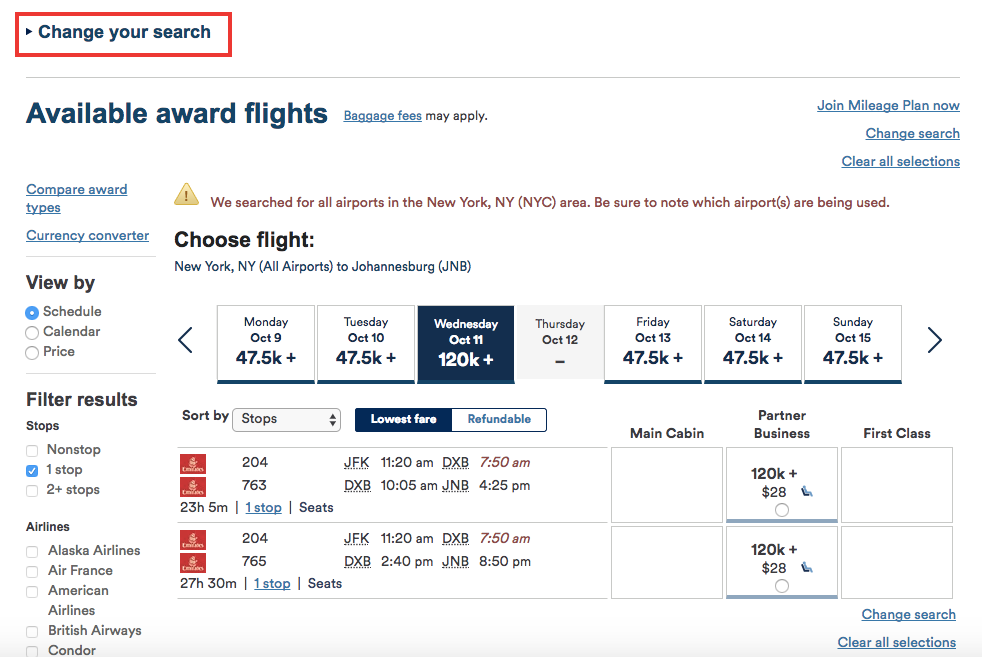The image size is (982, 657).
Task: Click the yellow warning triangle icon
Action: pos(186,194)
